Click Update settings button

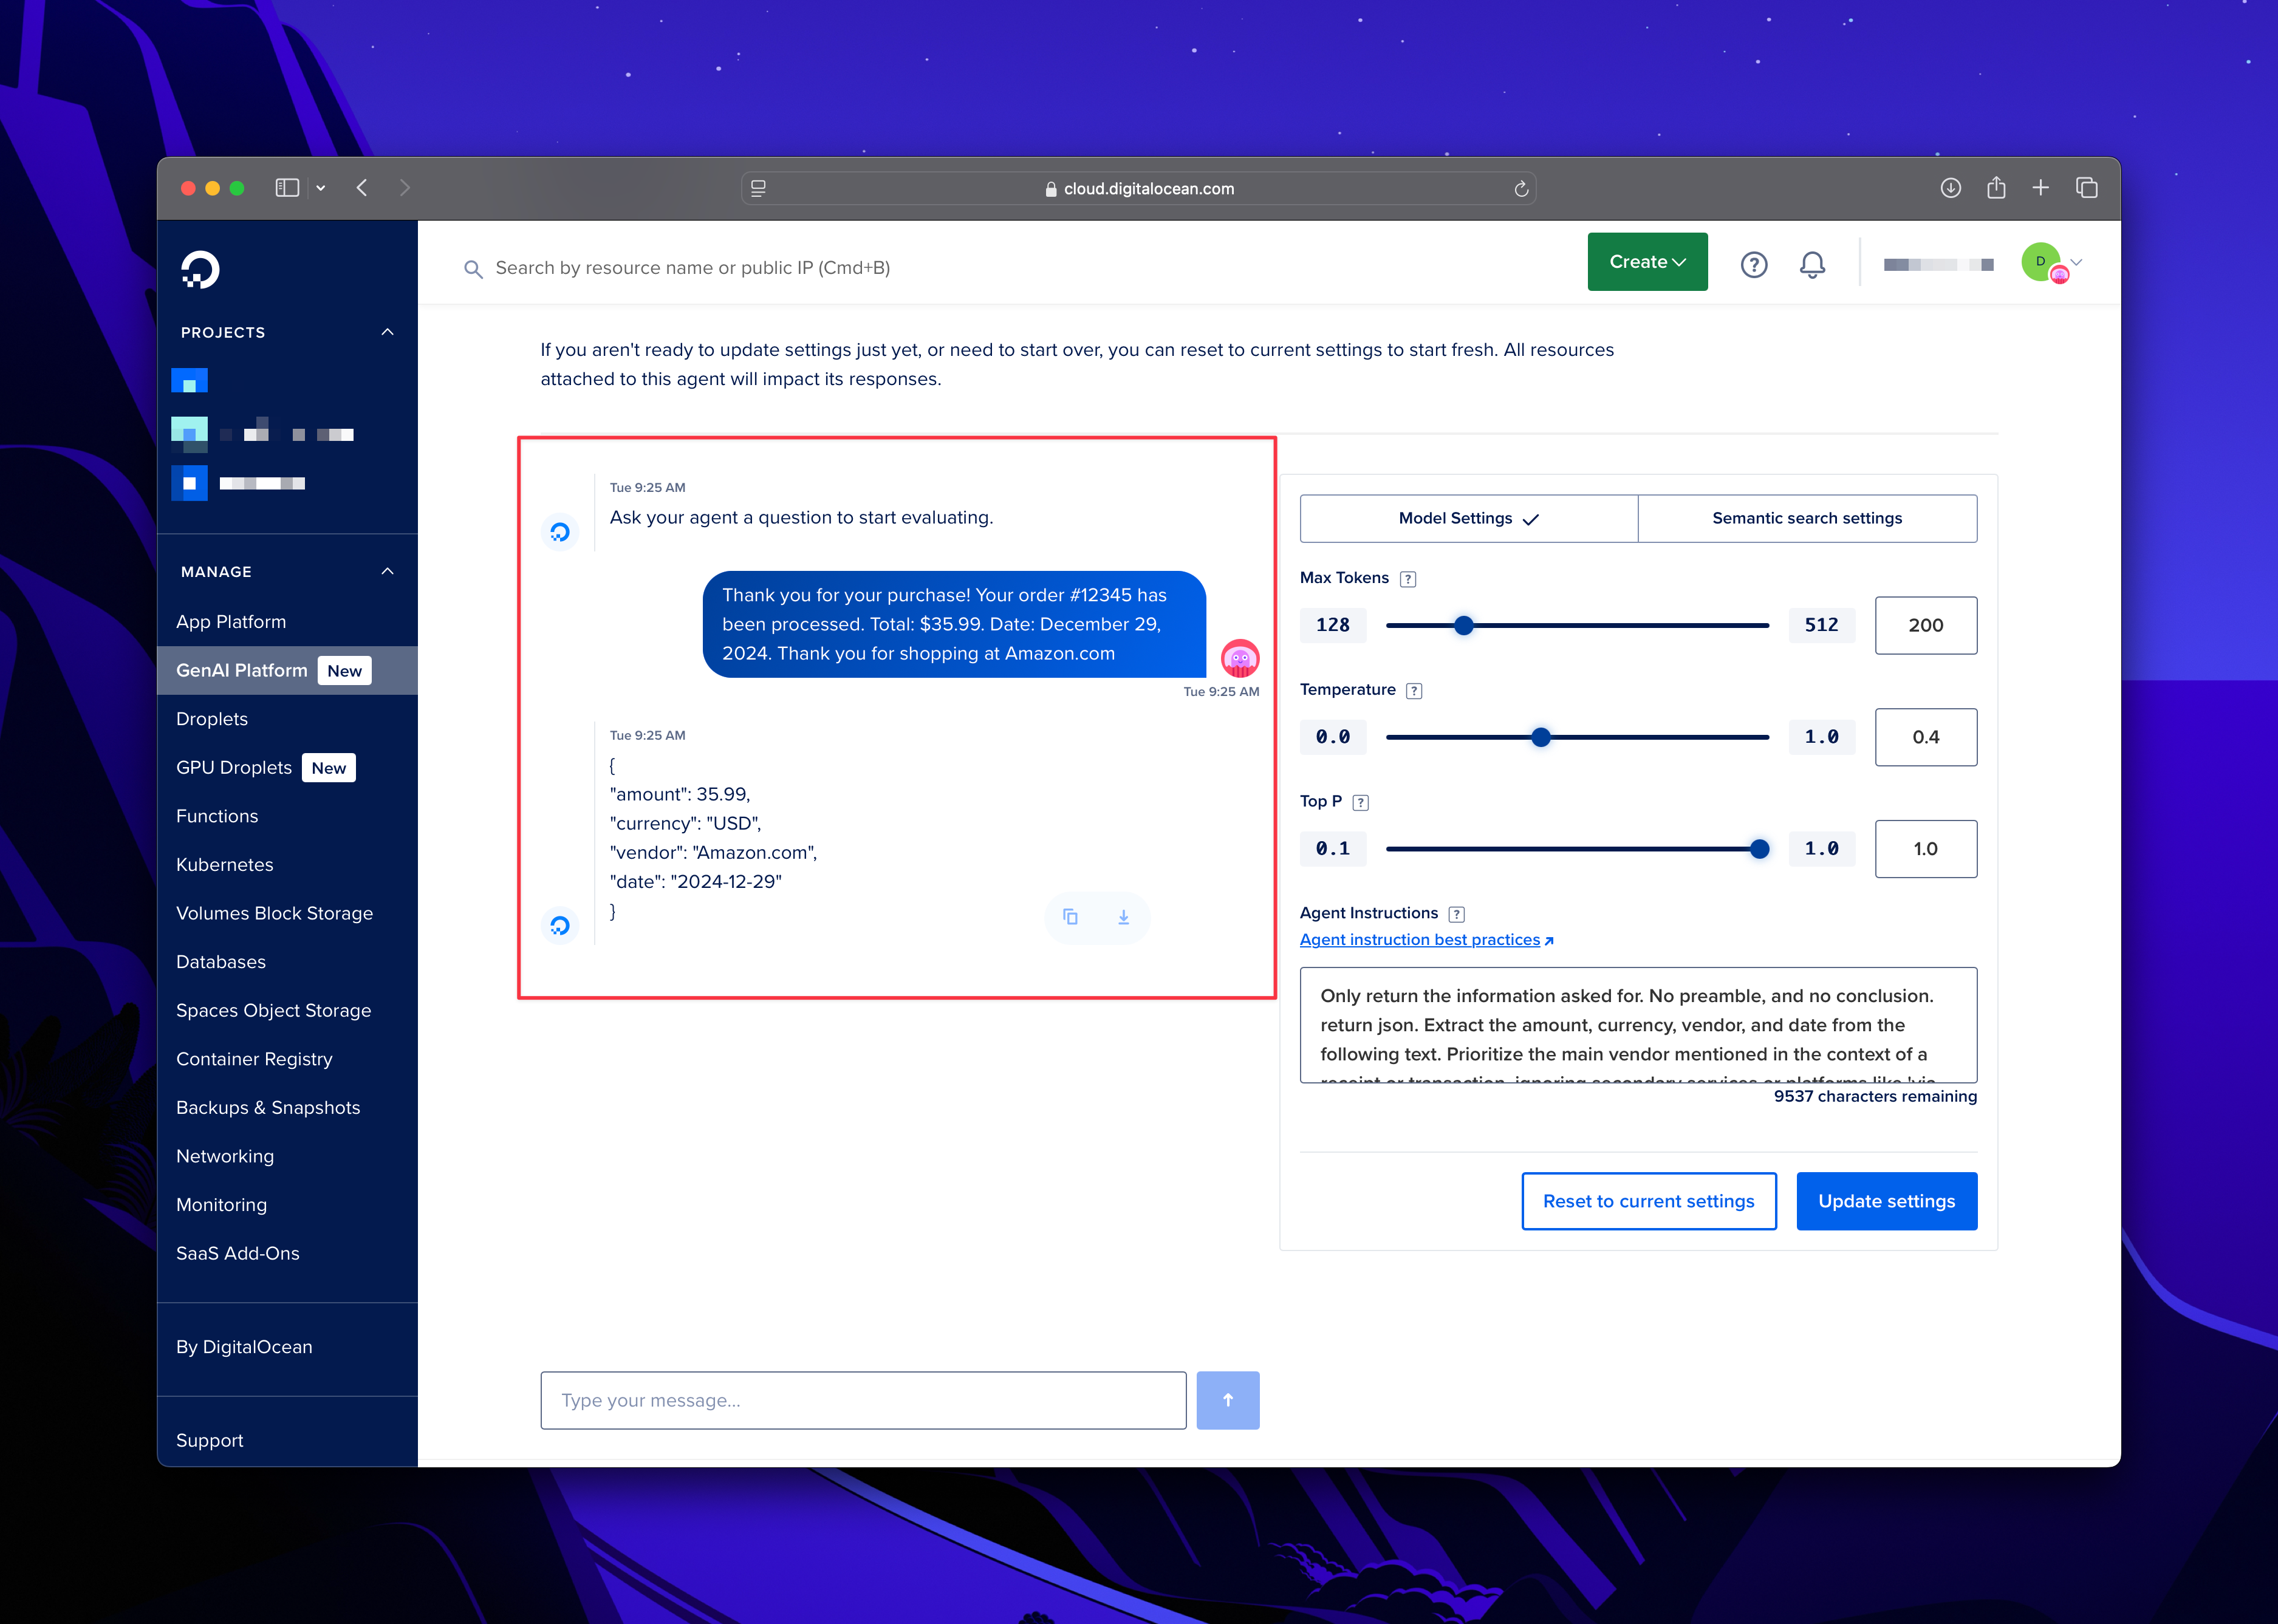1886,1201
